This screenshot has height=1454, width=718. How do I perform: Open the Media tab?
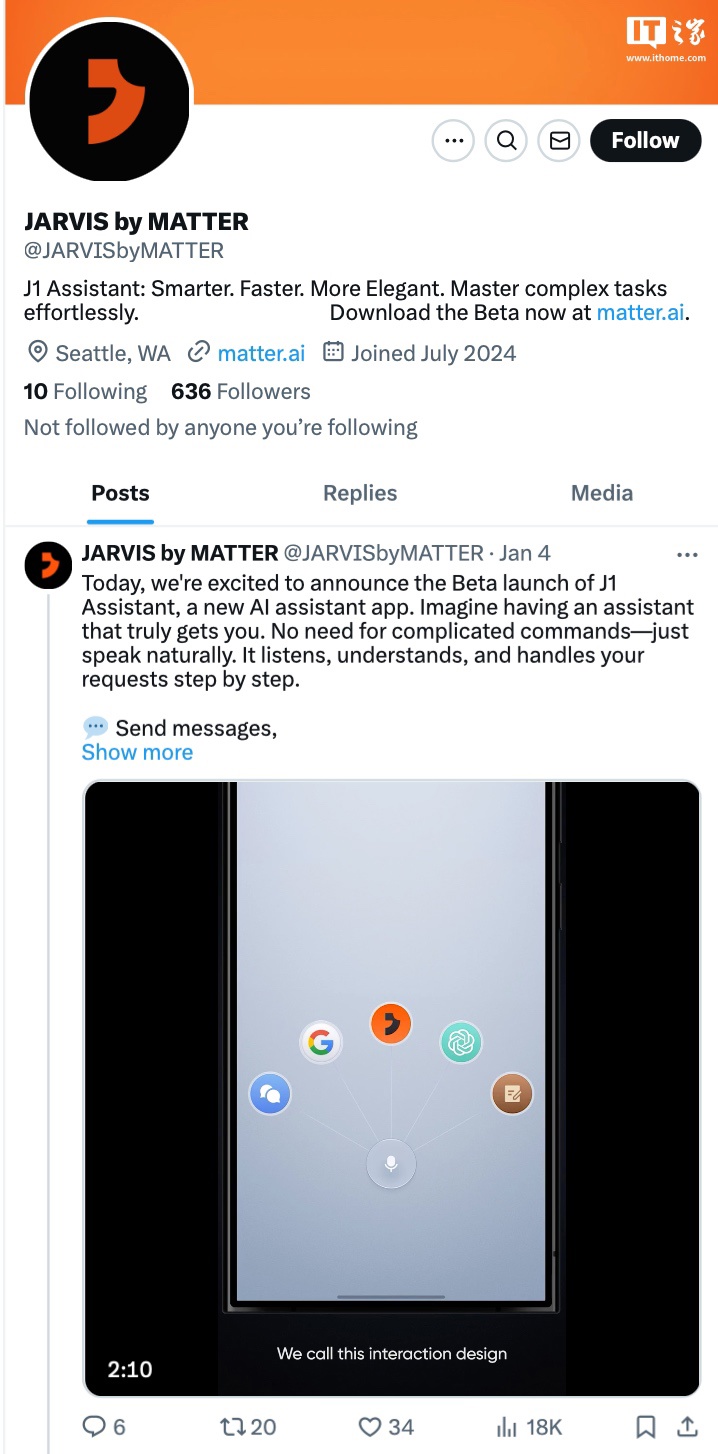[x=602, y=493]
